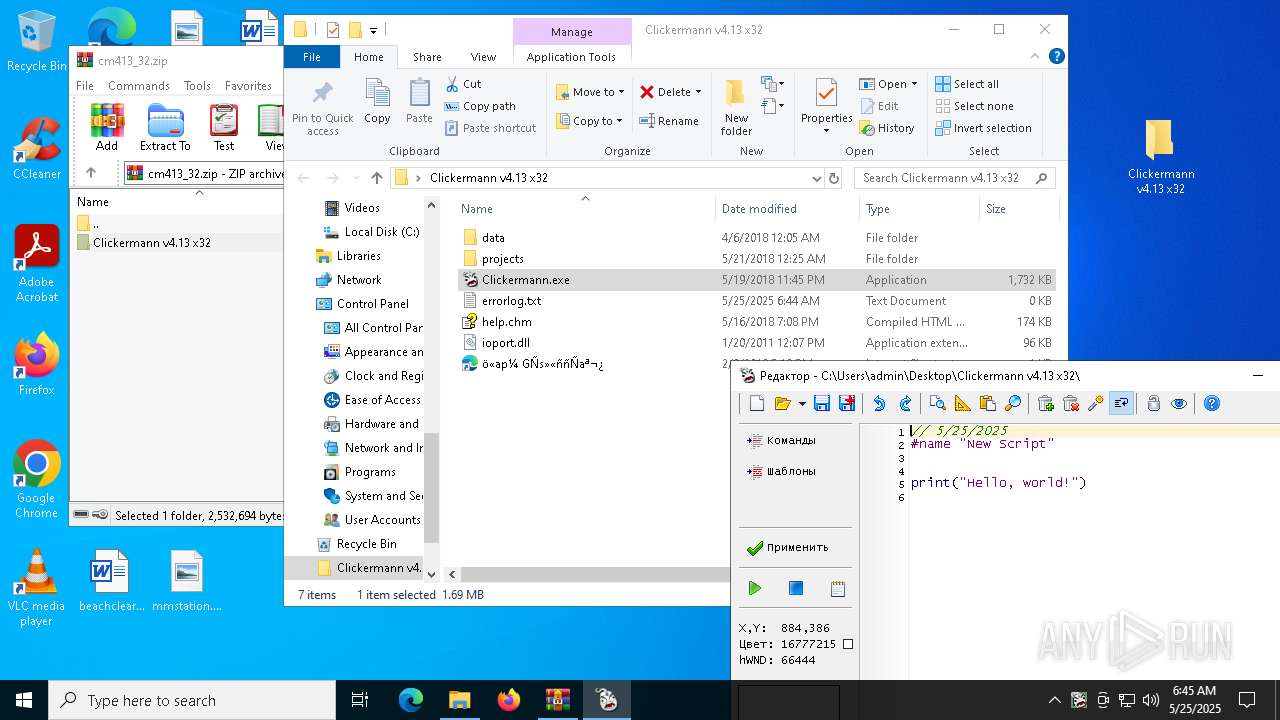Click the delete bin icon with red cross
Screen dimensions: 1280x720
pos(1071,403)
